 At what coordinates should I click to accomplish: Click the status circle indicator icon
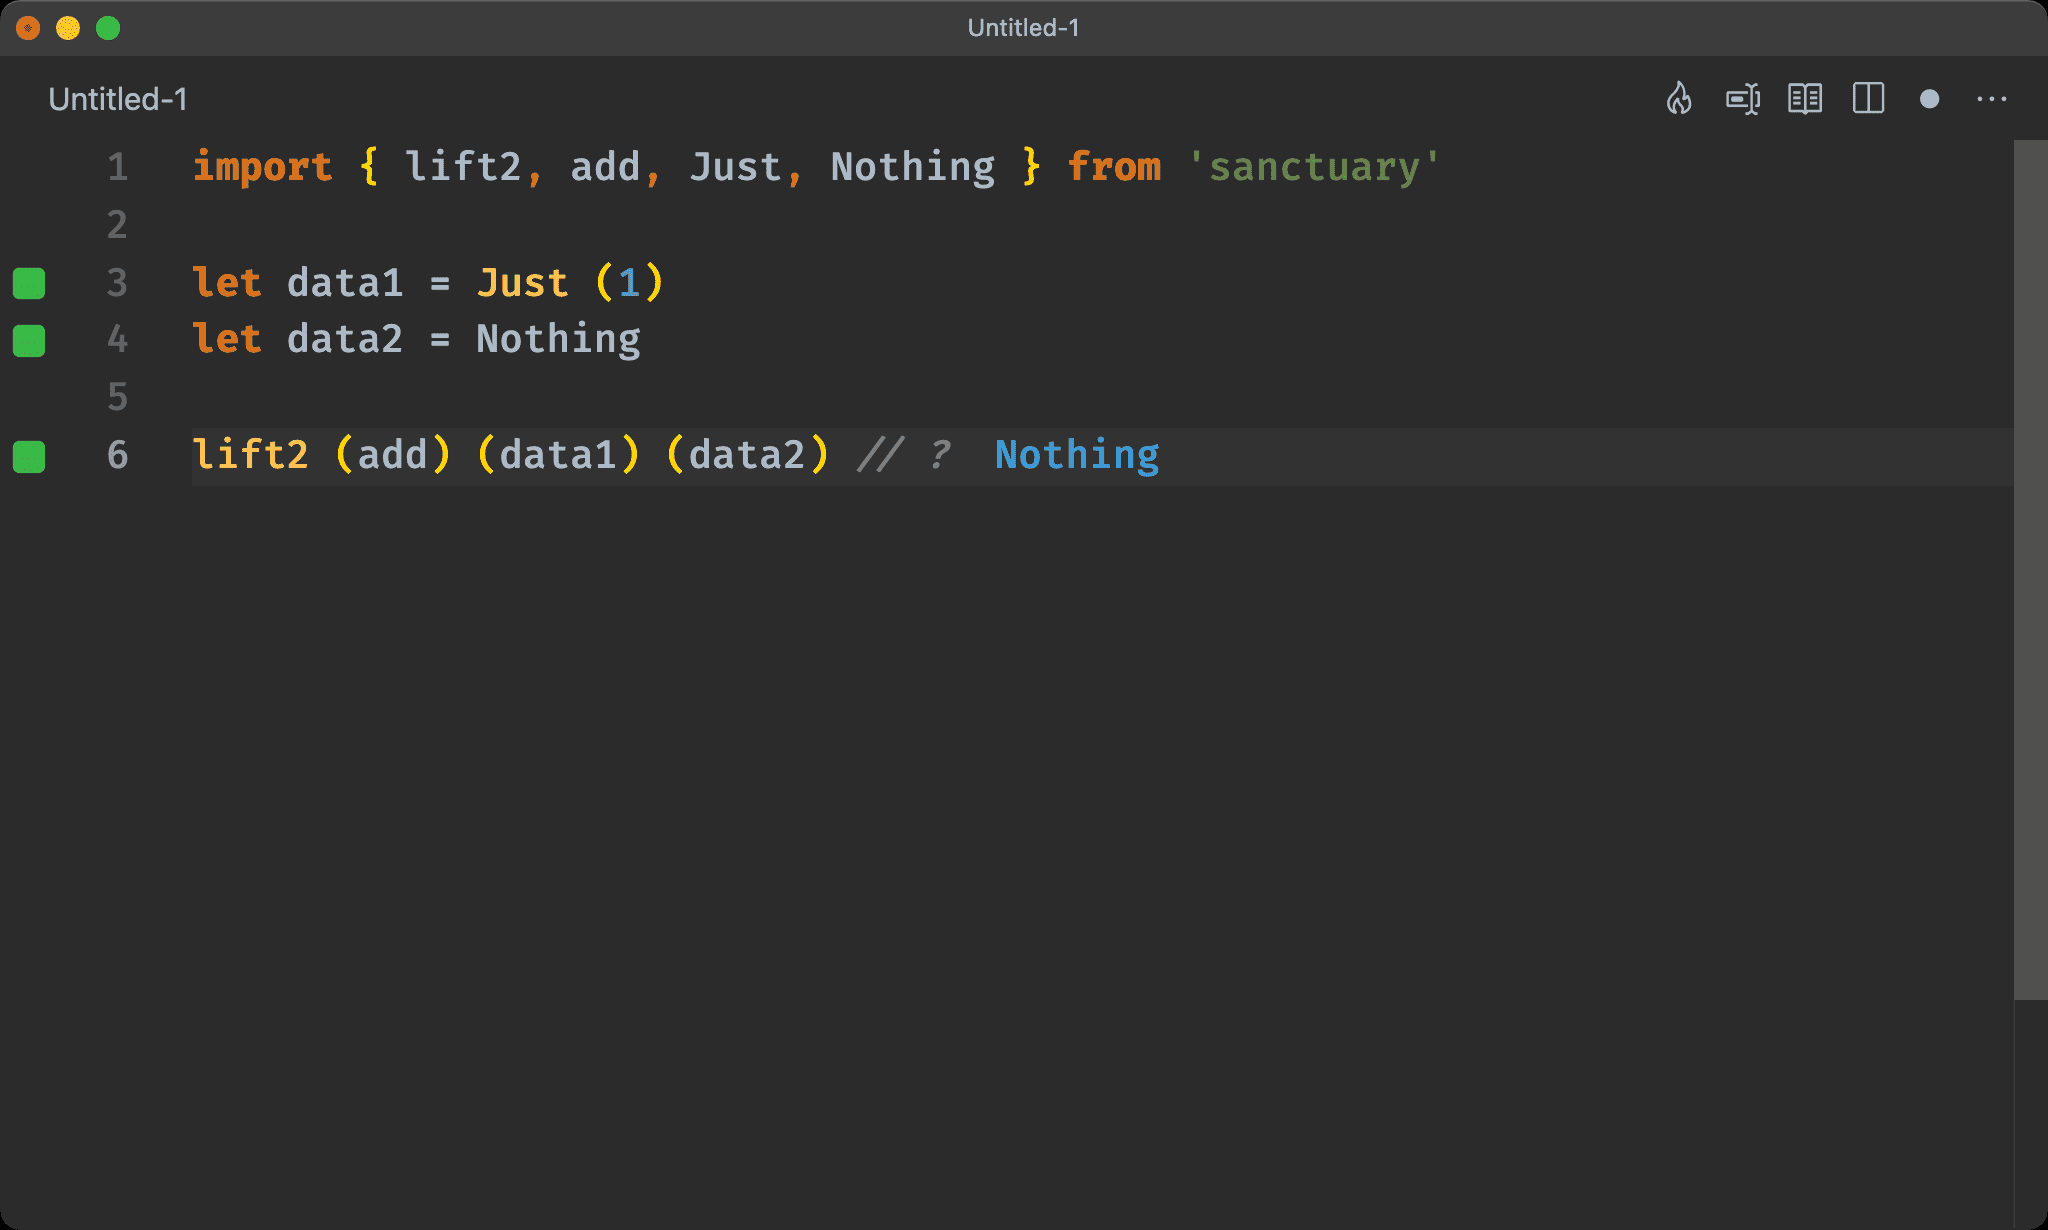click(1931, 98)
